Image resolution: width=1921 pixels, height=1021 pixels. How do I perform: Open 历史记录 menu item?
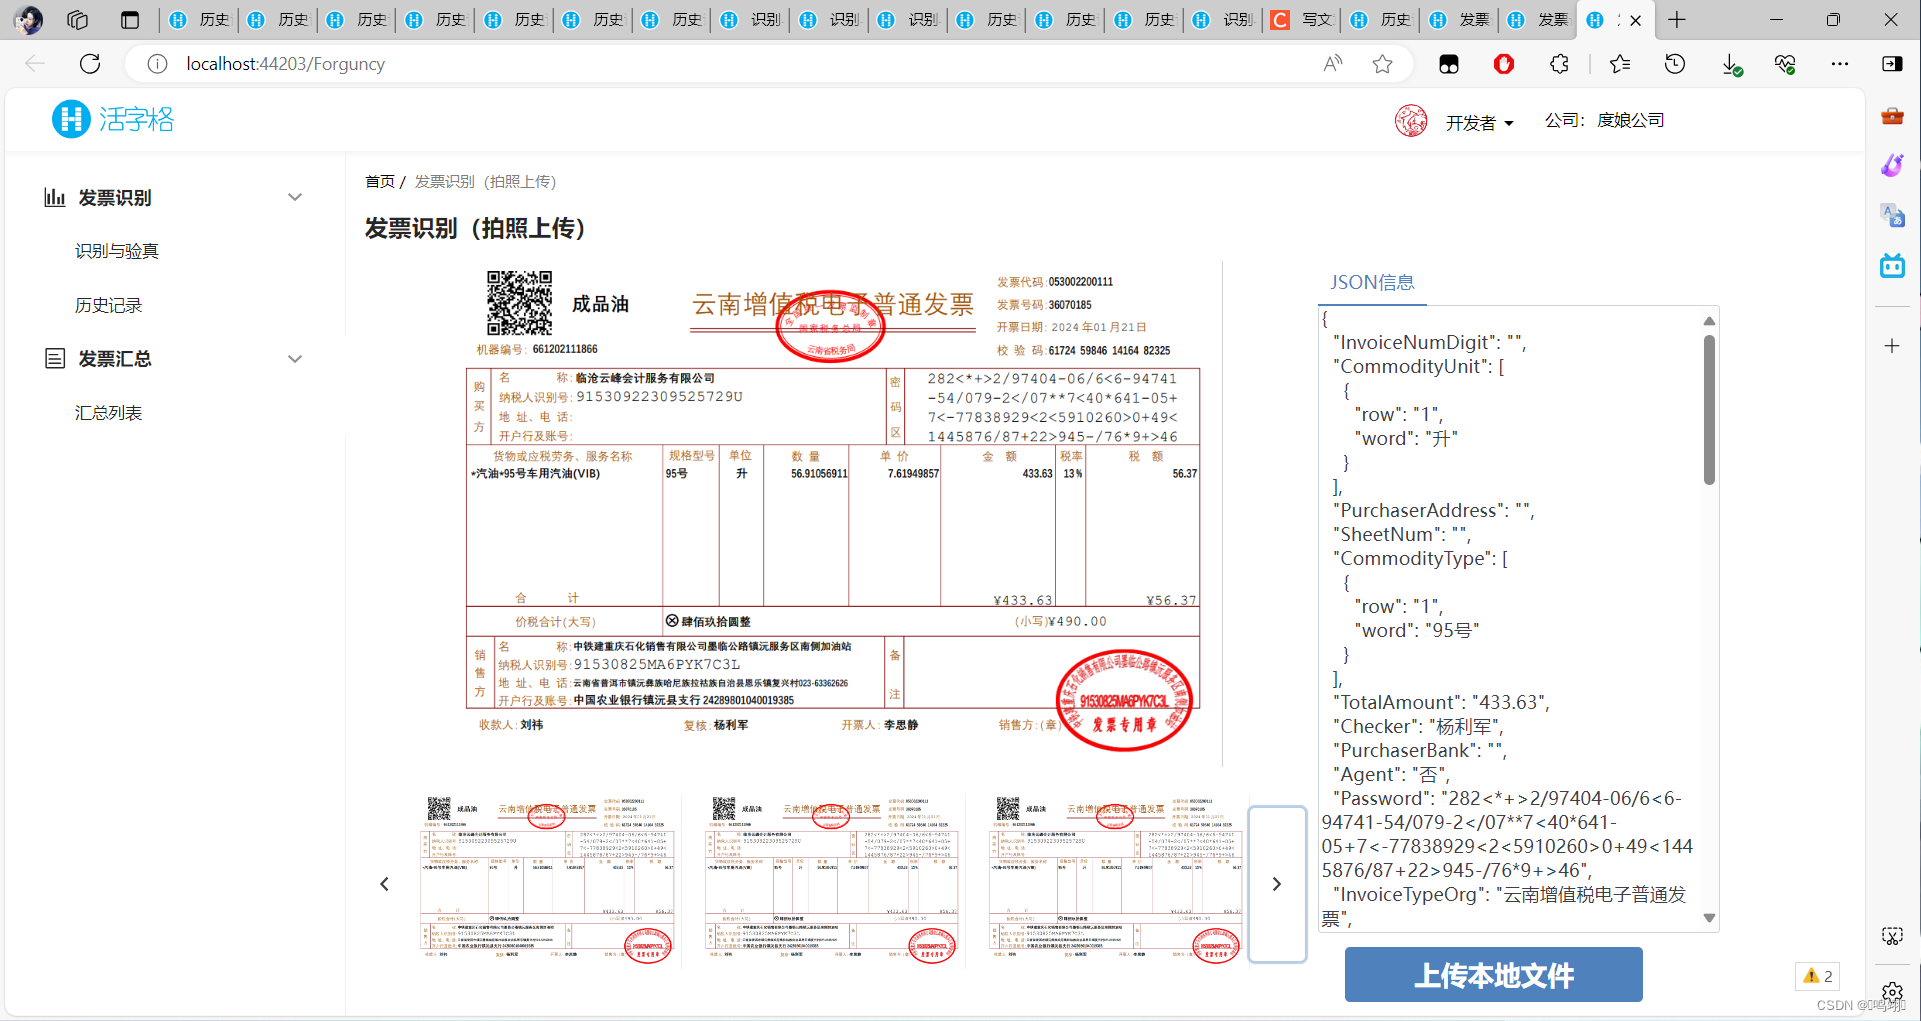(108, 305)
